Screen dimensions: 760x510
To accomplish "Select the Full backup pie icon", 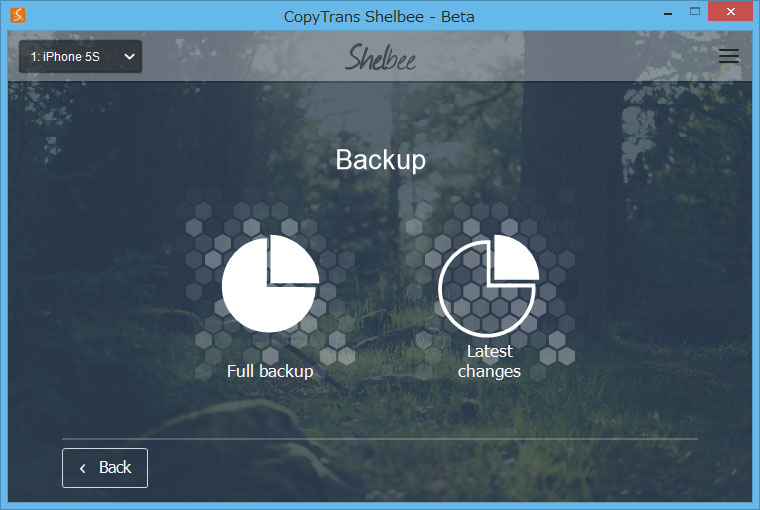I will pyautogui.click(x=270, y=284).
